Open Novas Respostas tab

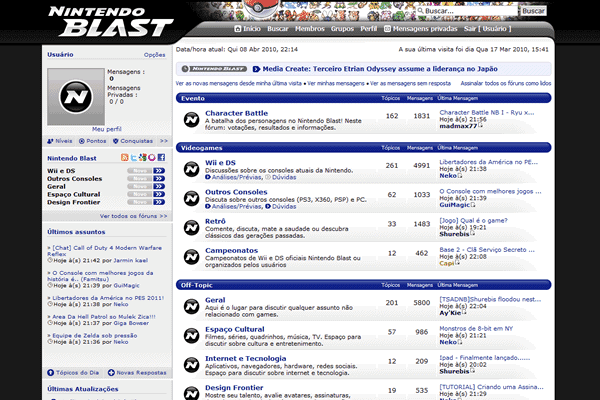point(137,372)
